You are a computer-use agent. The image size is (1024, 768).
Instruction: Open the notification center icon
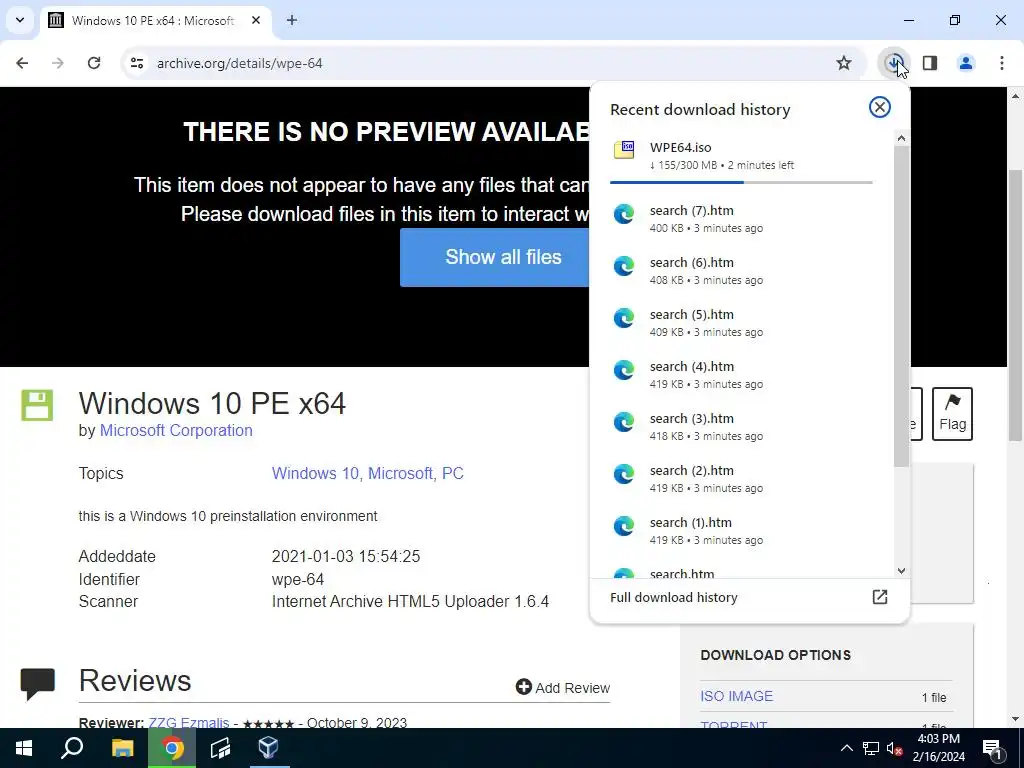992,748
